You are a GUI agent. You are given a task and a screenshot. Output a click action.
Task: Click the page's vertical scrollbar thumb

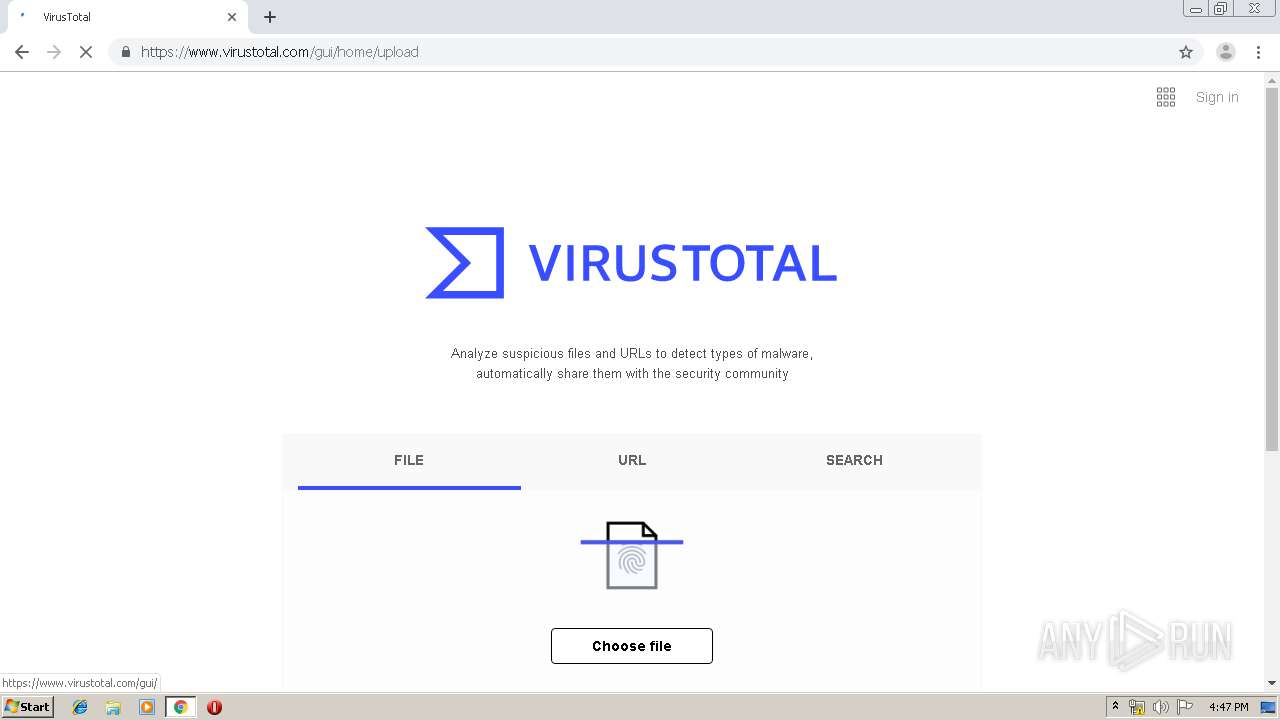(1272, 268)
